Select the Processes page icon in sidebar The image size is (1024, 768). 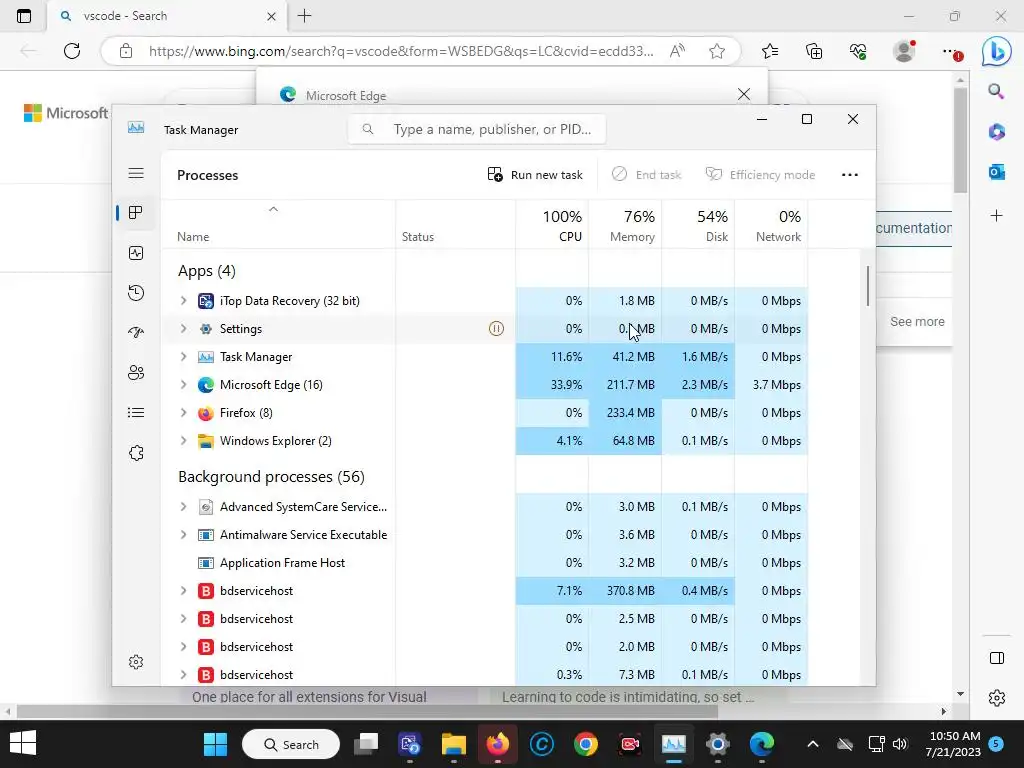coord(136,213)
